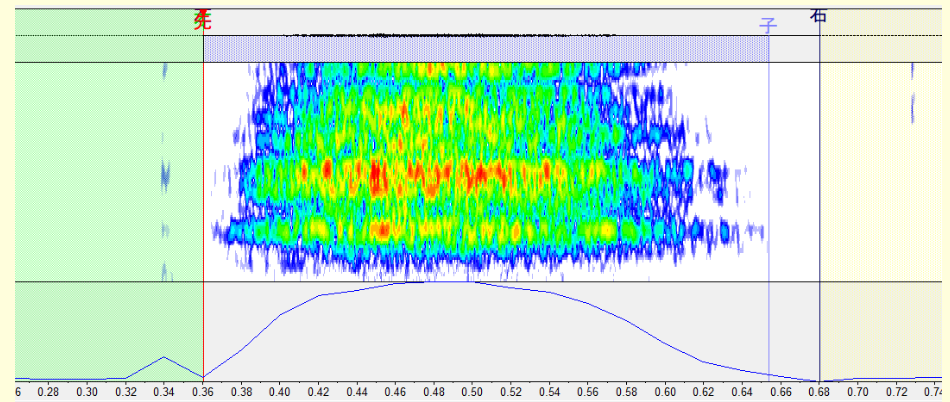This screenshot has width=950, height=402.
Task: Select the lavender 子 consonant marker label
Action: (x=768, y=25)
